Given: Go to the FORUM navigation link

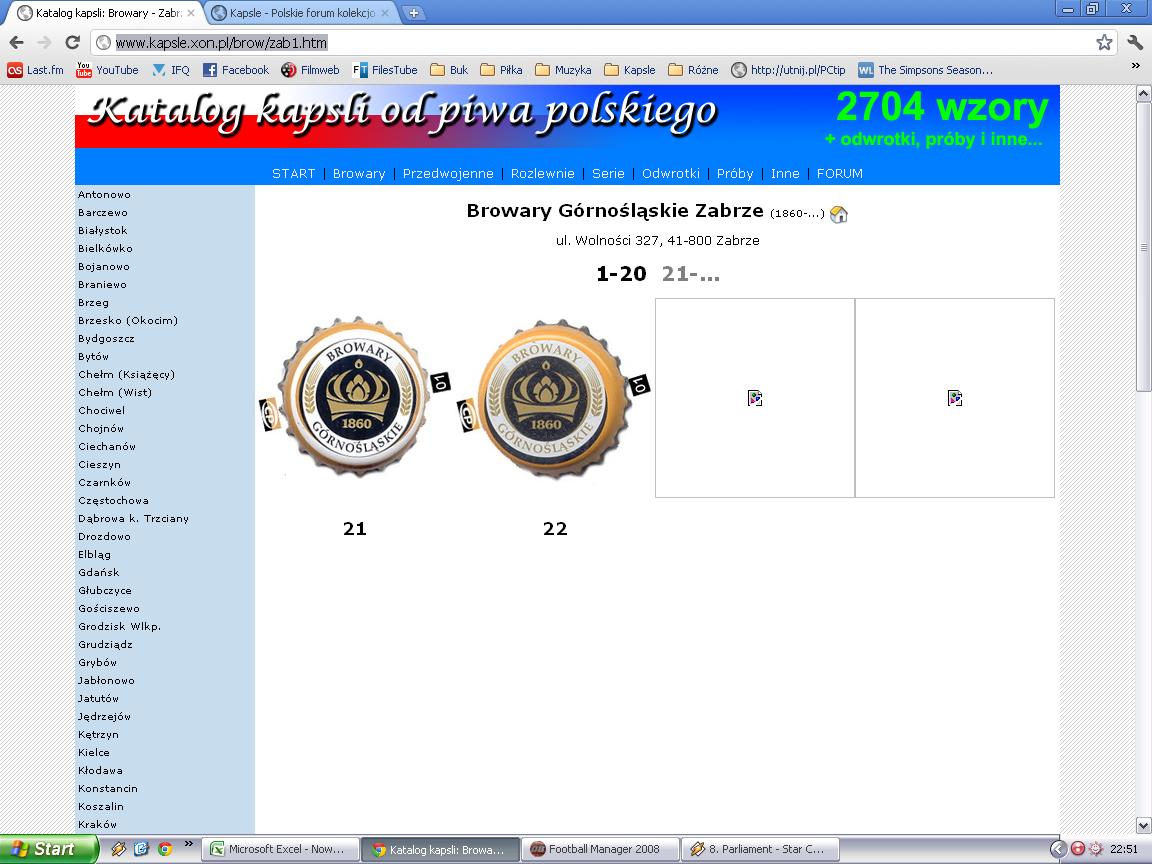Looking at the screenshot, I should coord(839,173).
